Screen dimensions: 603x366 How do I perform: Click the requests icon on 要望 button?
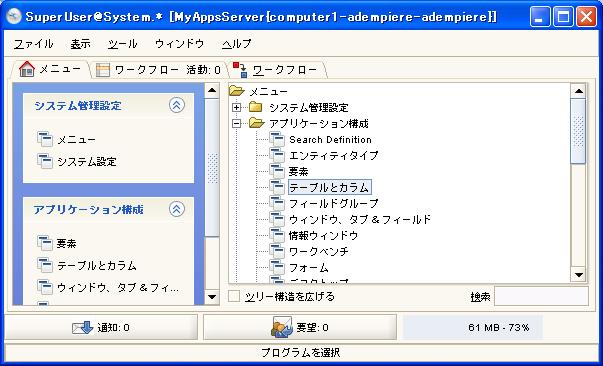pos(282,327)
